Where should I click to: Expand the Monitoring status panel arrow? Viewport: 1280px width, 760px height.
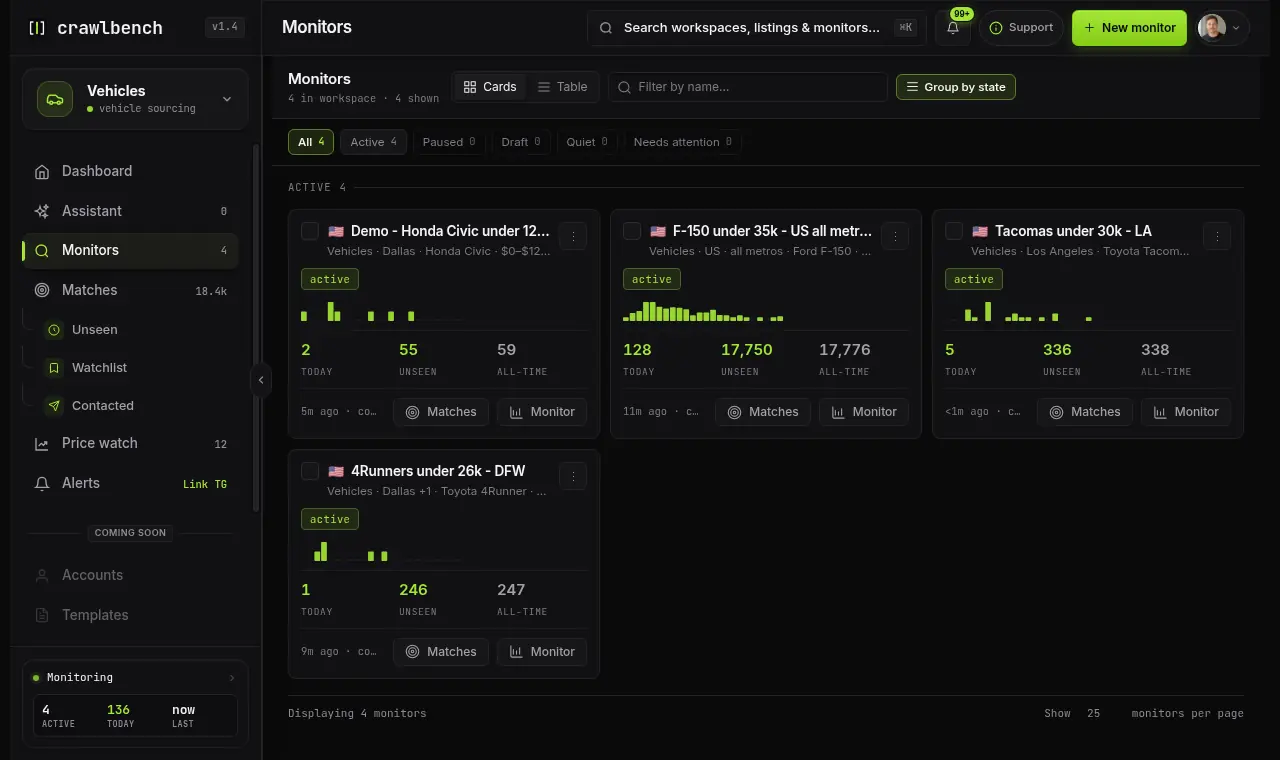click(232, 678)
